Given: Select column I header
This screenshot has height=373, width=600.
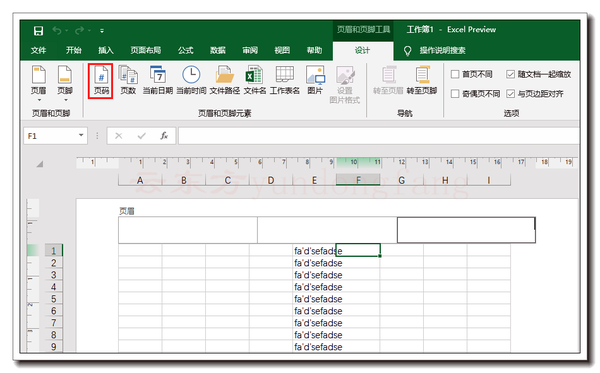Looking at the screenshot, I should (489, 180).
